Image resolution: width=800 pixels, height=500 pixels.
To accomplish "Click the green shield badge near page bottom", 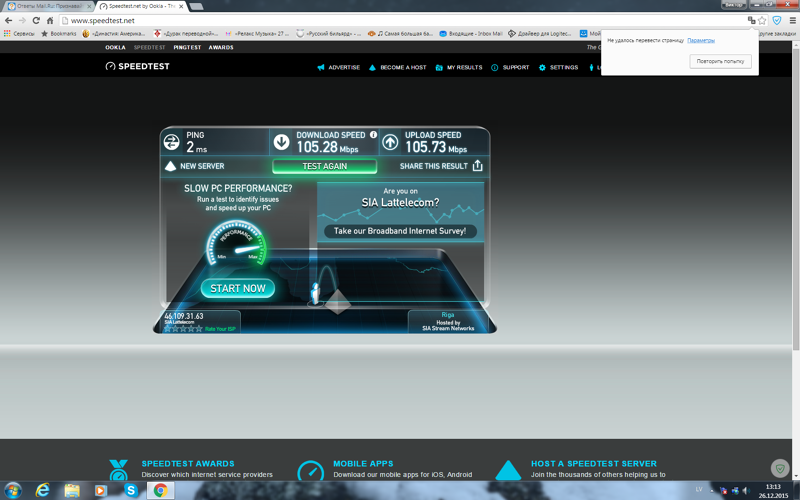I will 780,468.
